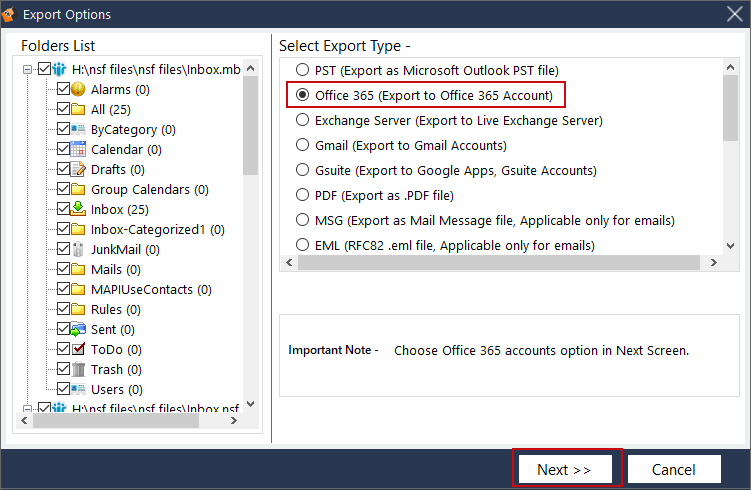Click the Inbox folder icon with green arrow
The width and height of the screenshot is (751, 490).
tap(79, 209)
